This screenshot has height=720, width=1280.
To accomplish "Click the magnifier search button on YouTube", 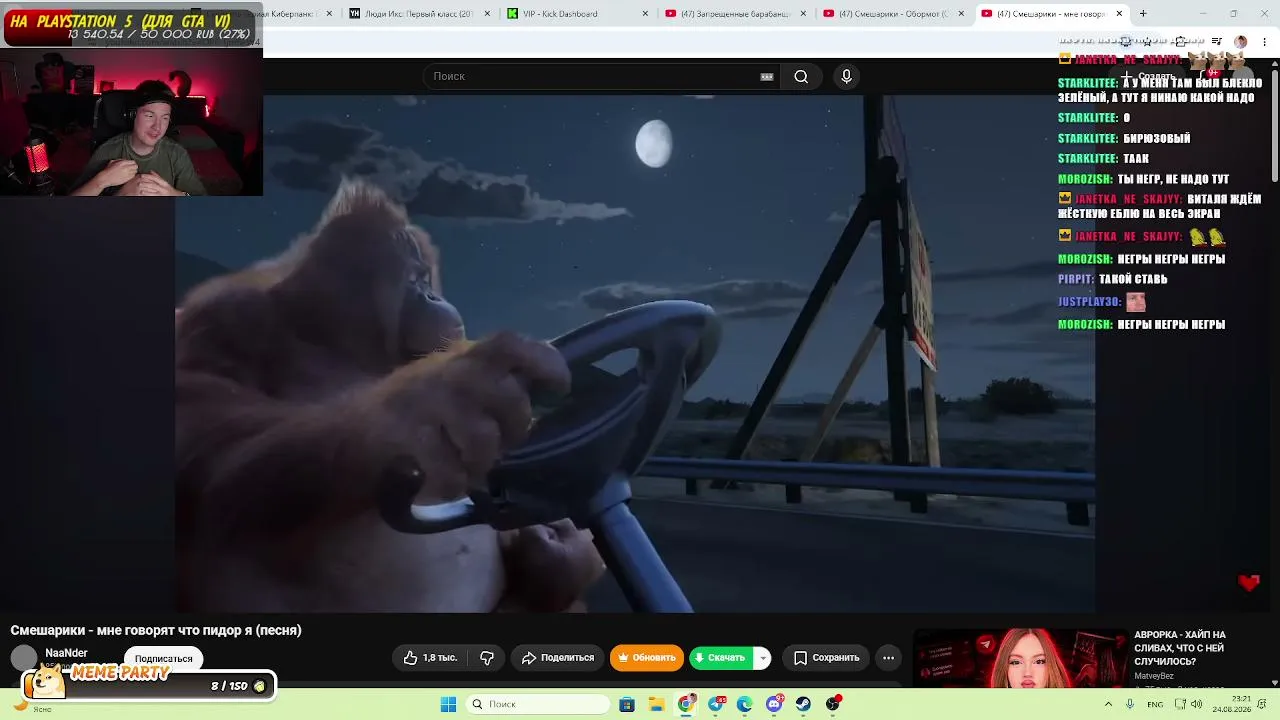I will point(801,77).
